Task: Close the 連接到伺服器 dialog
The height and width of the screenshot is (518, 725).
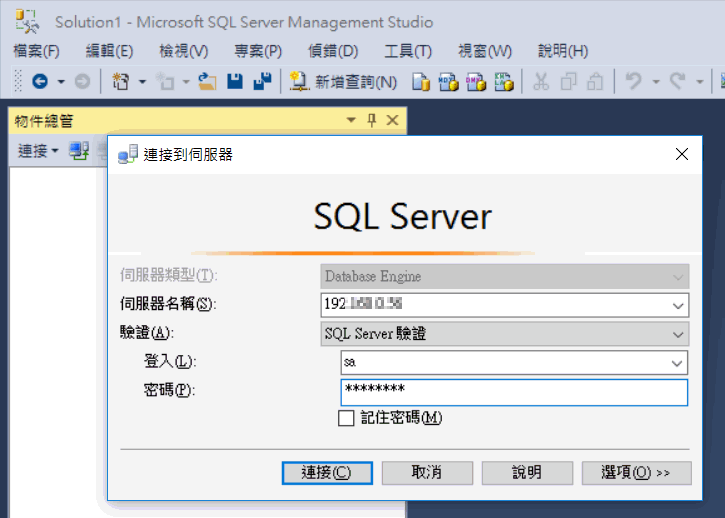Action: coord(682,154)
